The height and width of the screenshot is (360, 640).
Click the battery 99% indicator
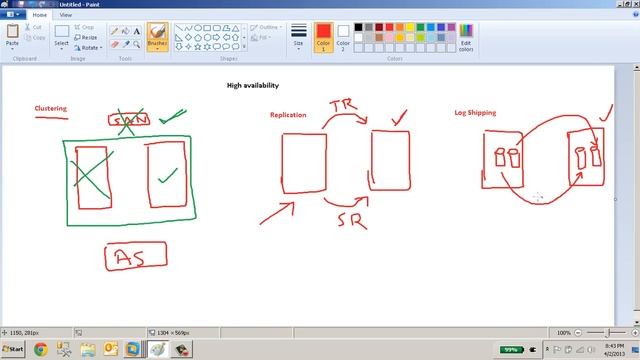pyautogui.click(x=511, y=350)
